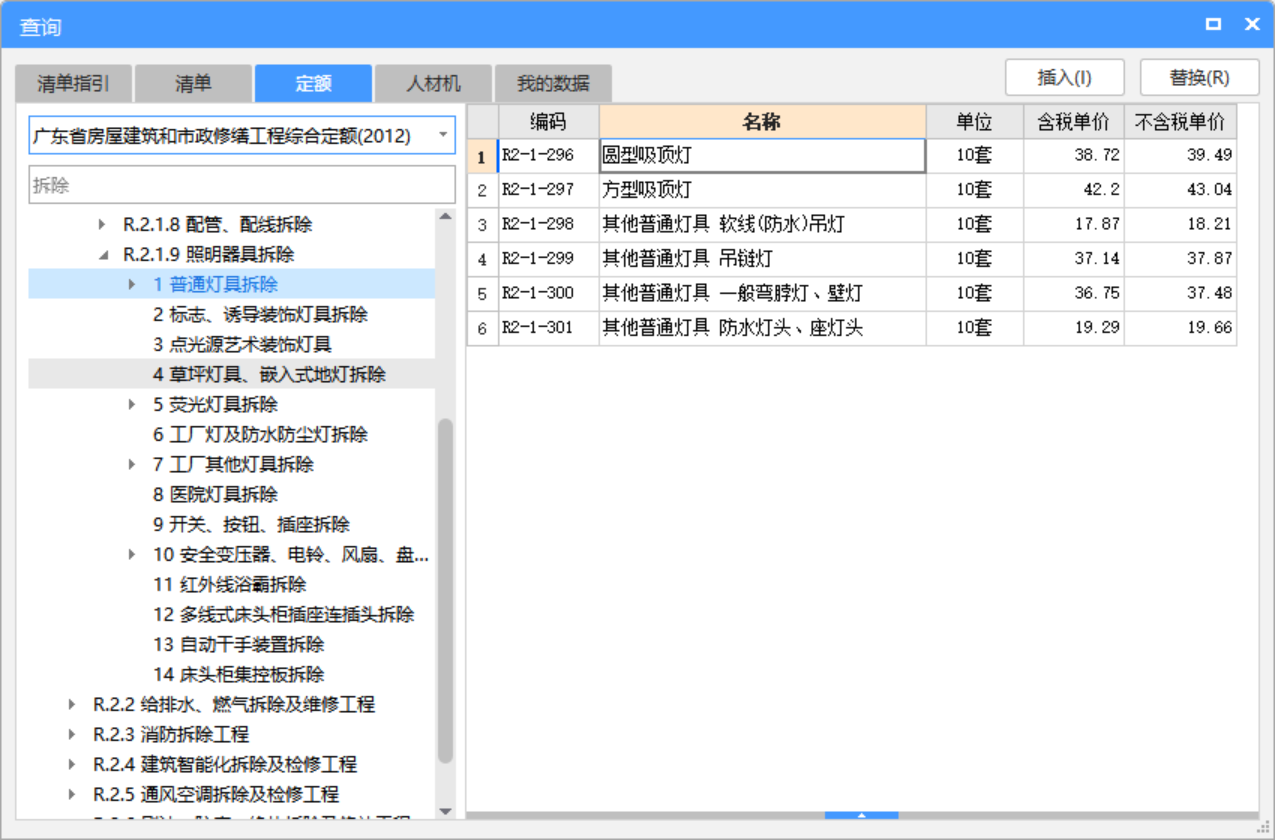Click 其他普通灯具 一般弯脖灯、壁灯 cell
The height and width of the screenshot is (840, 1275).
762,293
